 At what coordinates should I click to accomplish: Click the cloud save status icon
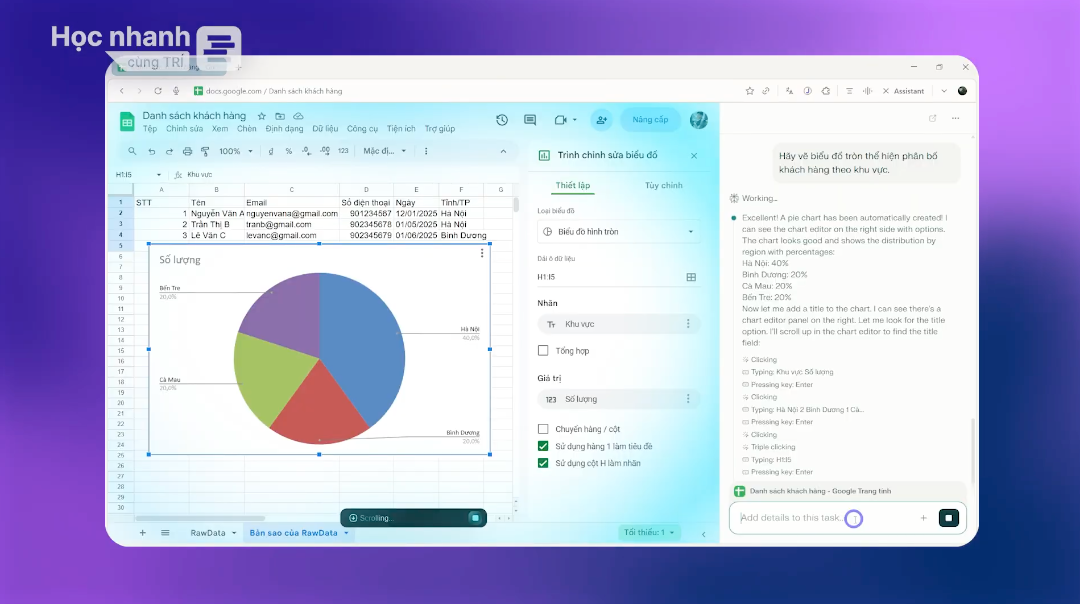click(x=298, y=116)
